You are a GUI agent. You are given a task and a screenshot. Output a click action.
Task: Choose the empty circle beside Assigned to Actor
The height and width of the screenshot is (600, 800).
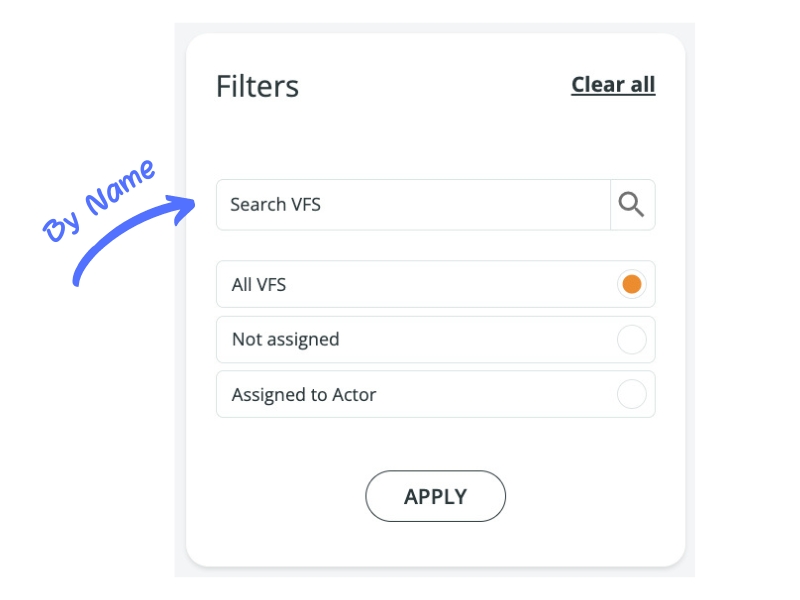point(631,395)
